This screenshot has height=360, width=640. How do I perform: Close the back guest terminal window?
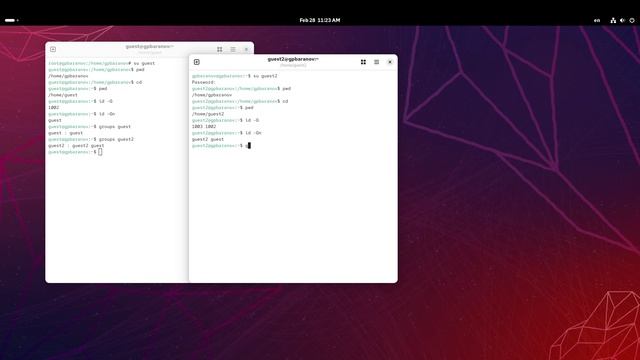(246, 49)
